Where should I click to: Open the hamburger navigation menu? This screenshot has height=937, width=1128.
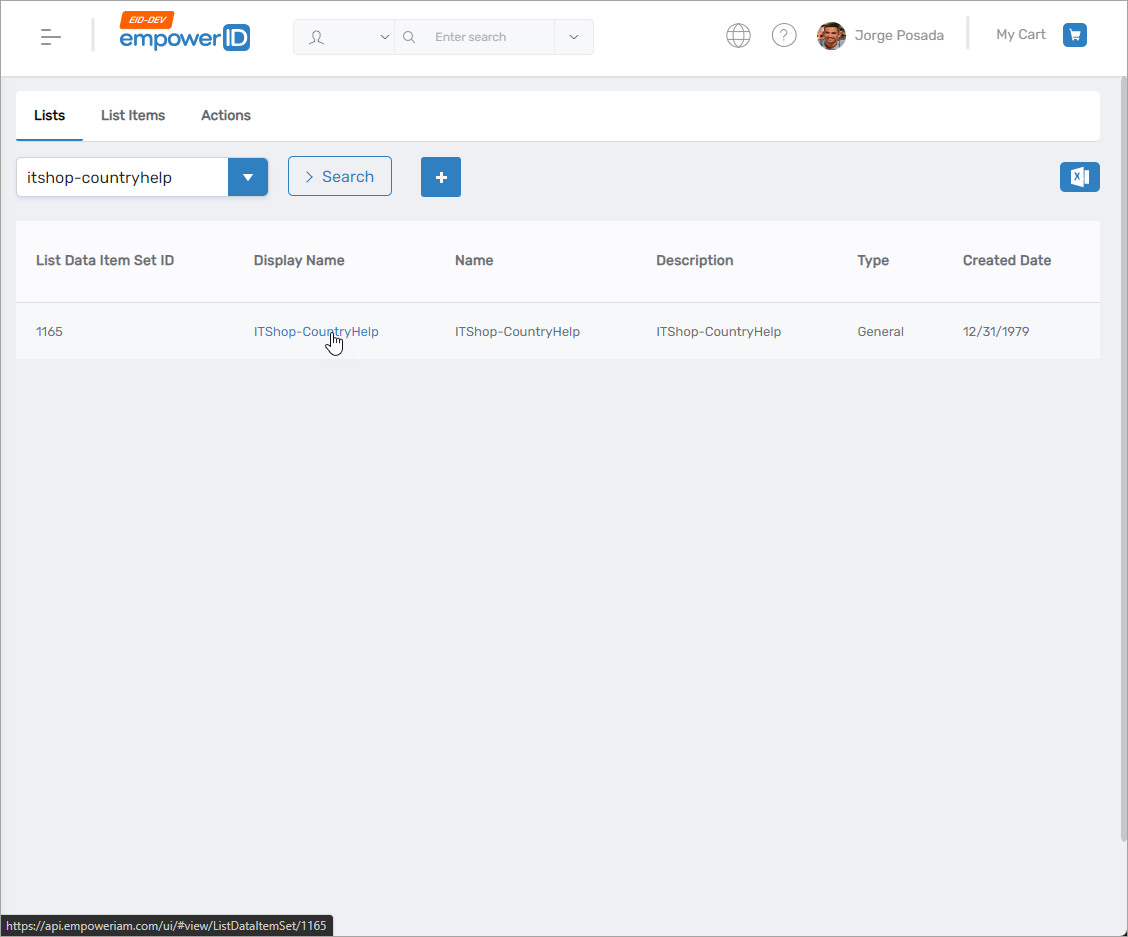coord(48,35)
